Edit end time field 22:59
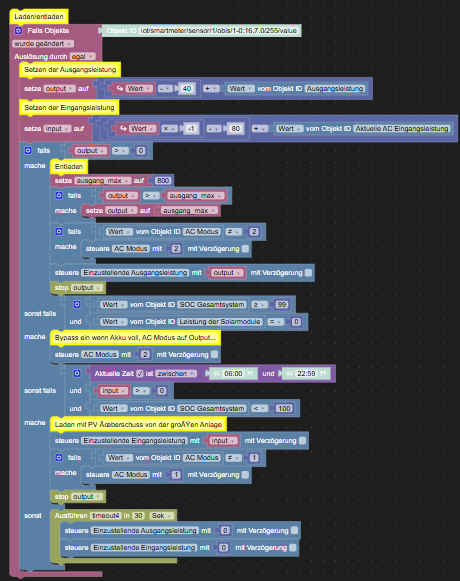Viewport: 460px width, 581px height. (x=306, y=374)
